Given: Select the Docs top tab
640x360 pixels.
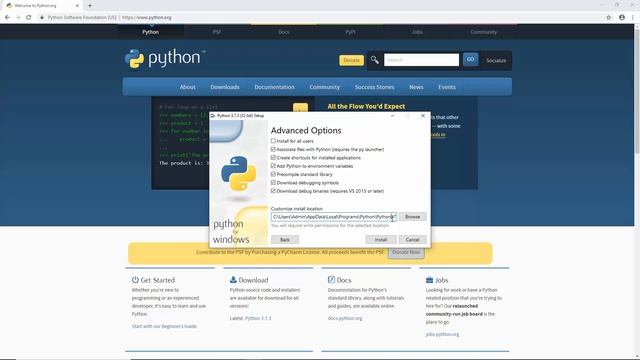Looking at the screenshot, I should [x=284, y=32].
